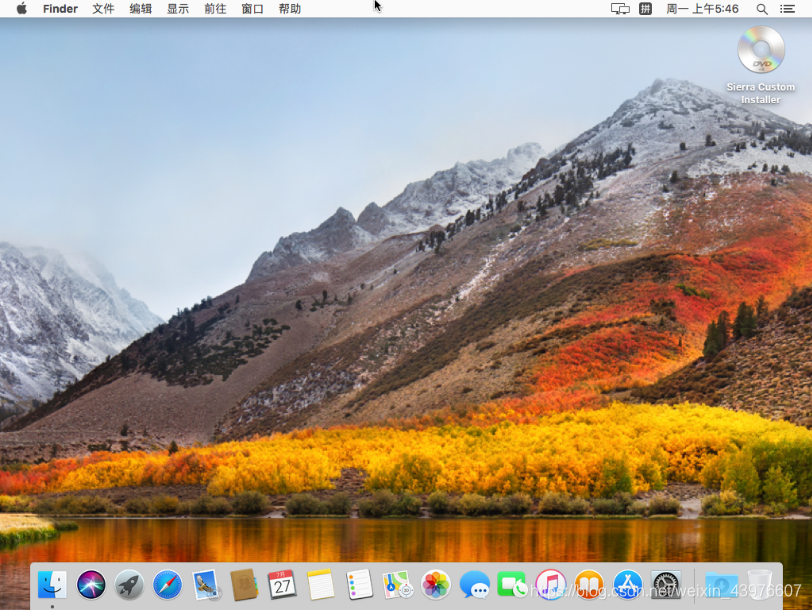Launch Siri from the Dock

tap(91, 585)
